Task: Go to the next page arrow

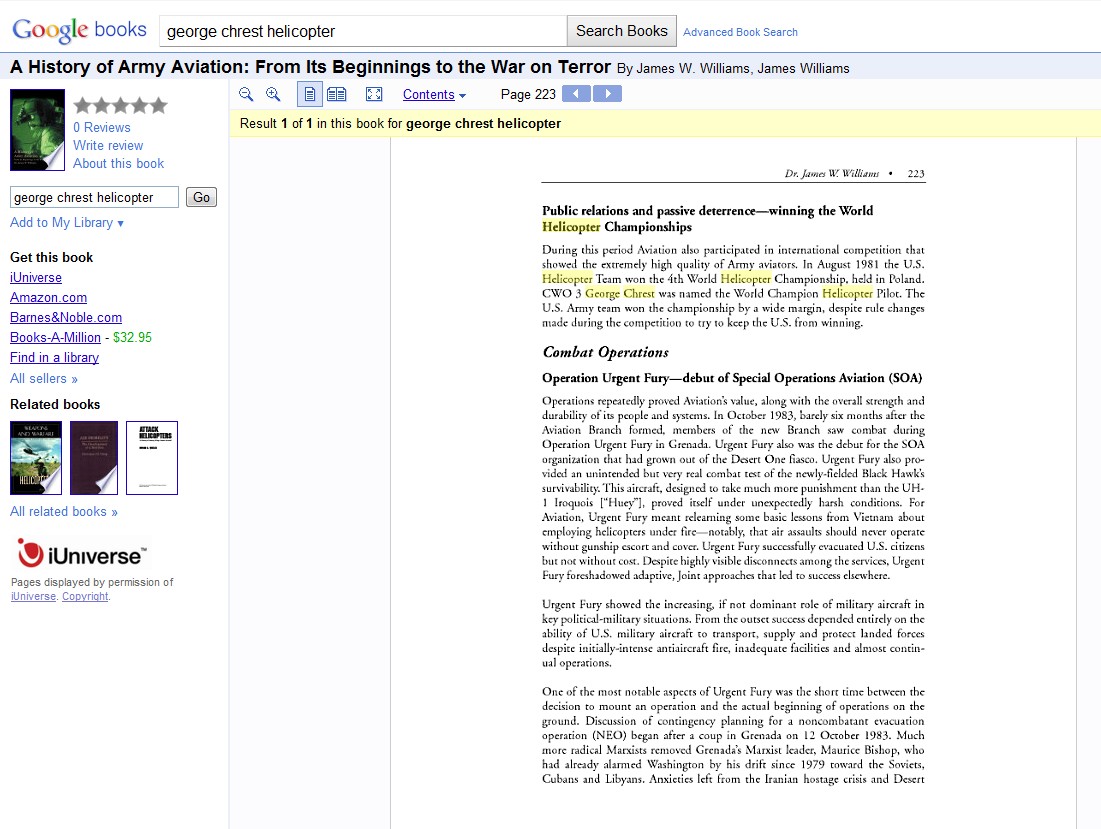Action: [607, 93]
